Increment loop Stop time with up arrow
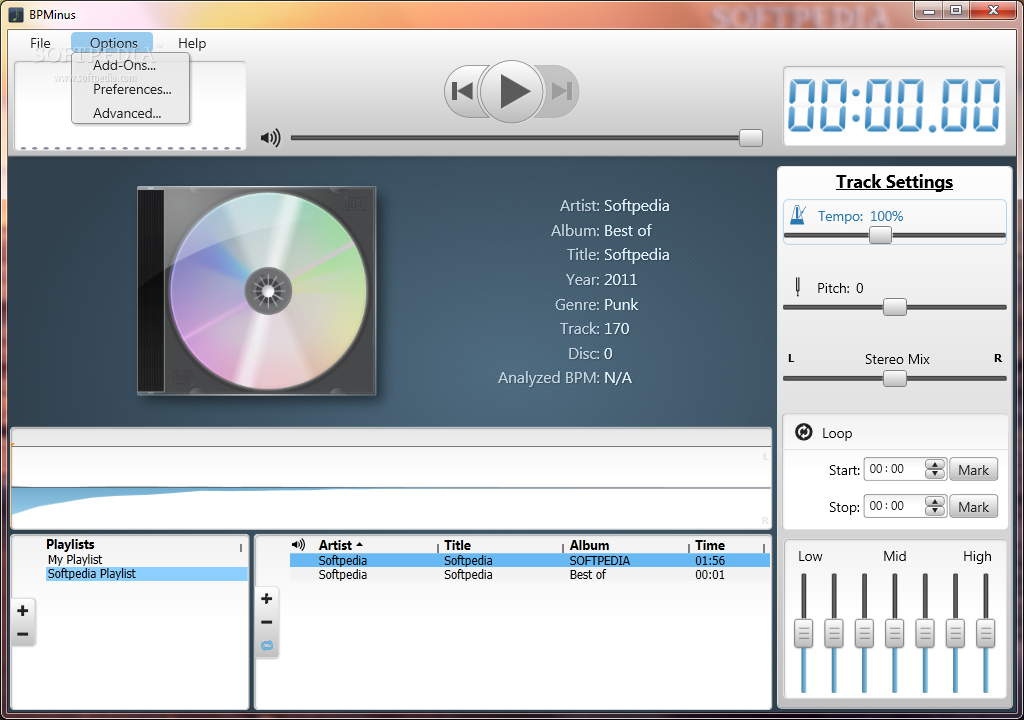Image resolution: width=1024 pixels, height=720 pixels. (935, 502)
